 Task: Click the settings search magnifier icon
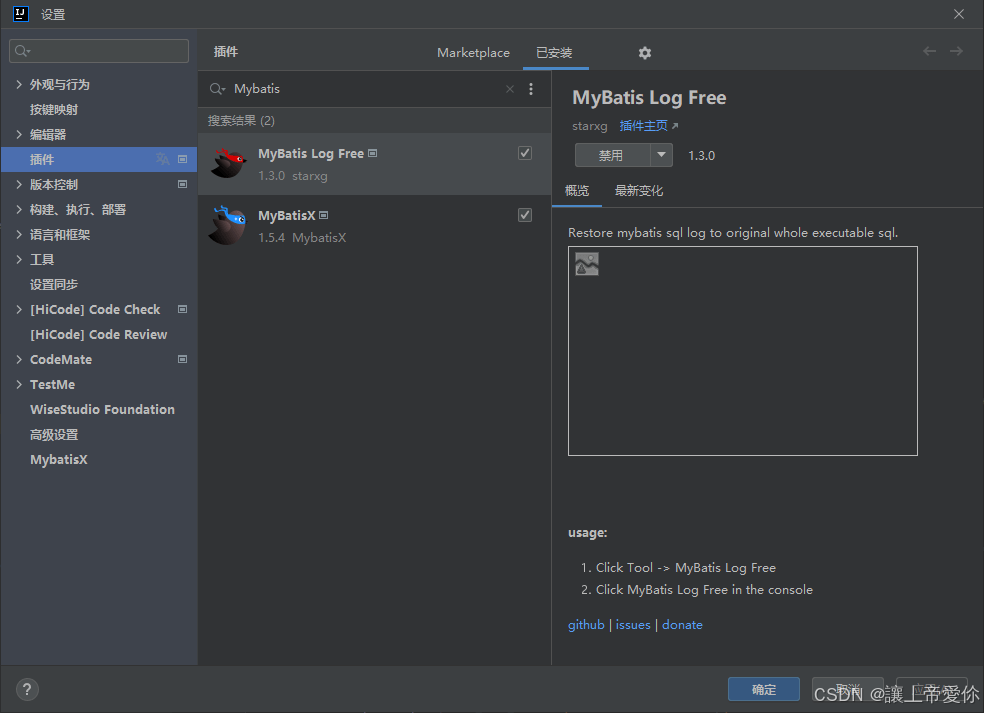pyautogui.click(x=23, y=51)
